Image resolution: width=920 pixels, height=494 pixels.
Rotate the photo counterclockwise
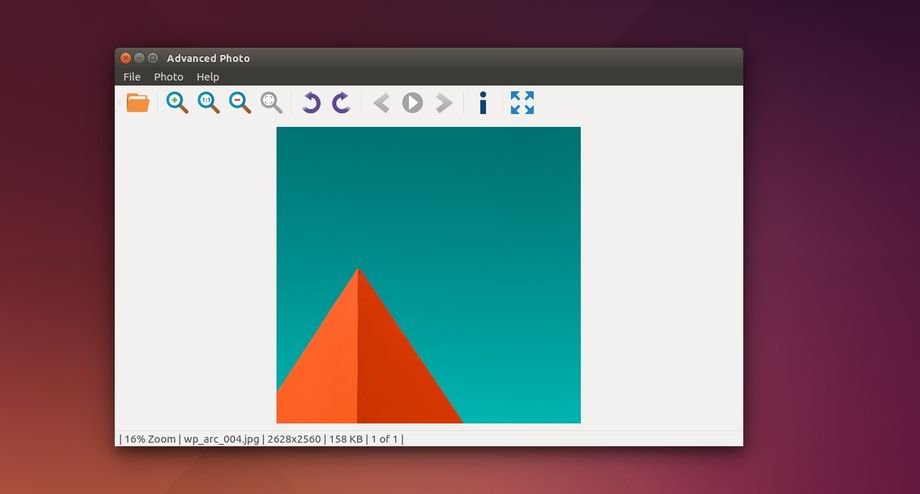(x=311, y=103)
